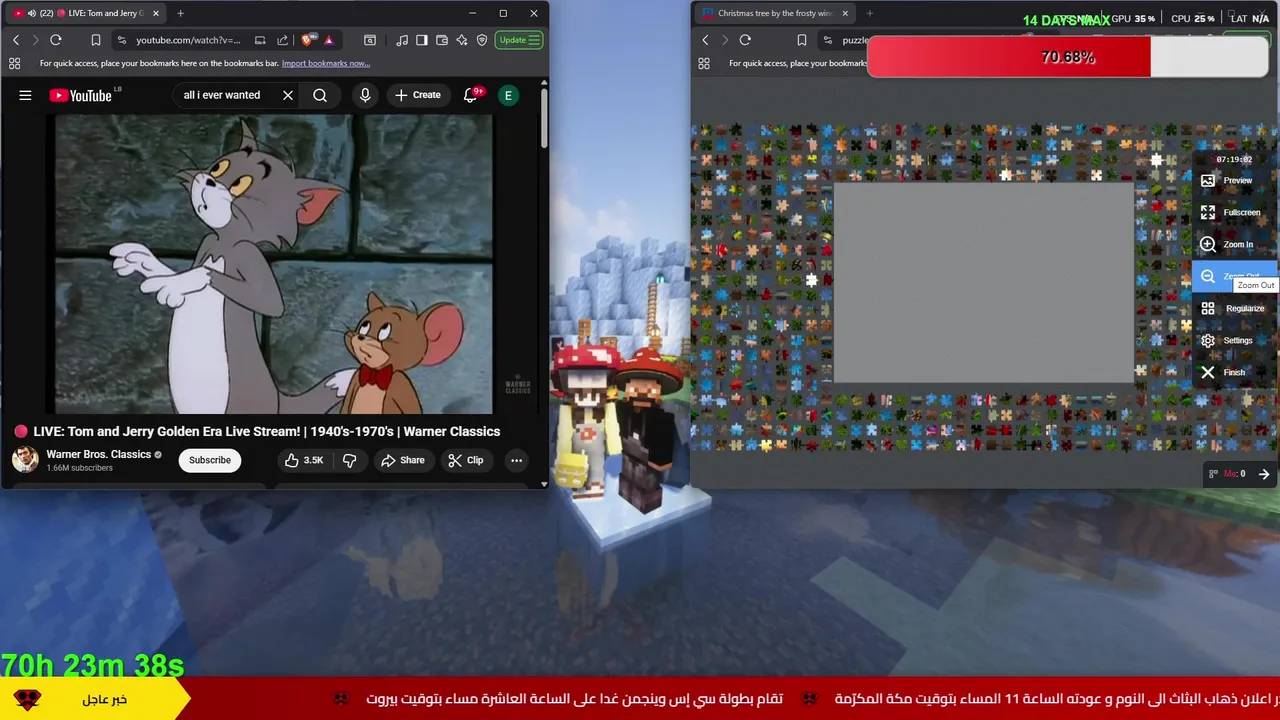Open the Update menu button in browser
1280x720 pixels.
[519, 40]
